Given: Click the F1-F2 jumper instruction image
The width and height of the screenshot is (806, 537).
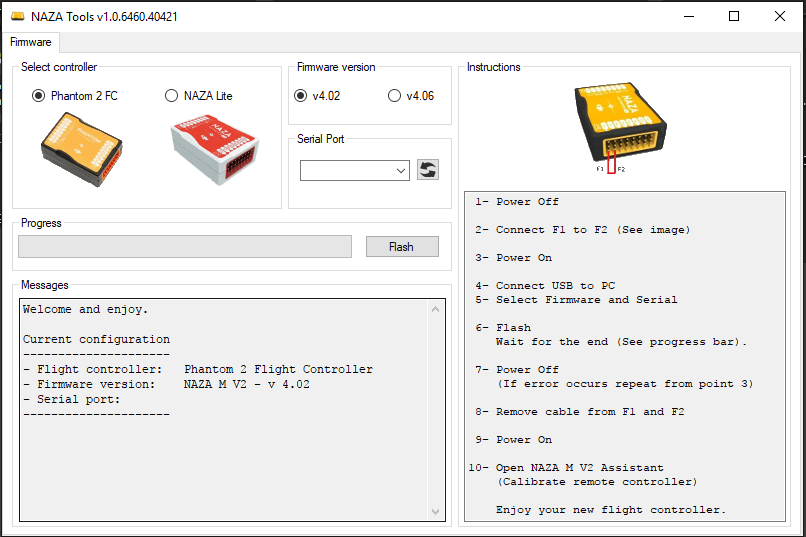Looking at the screenshot, I should [x=620, y=127].
